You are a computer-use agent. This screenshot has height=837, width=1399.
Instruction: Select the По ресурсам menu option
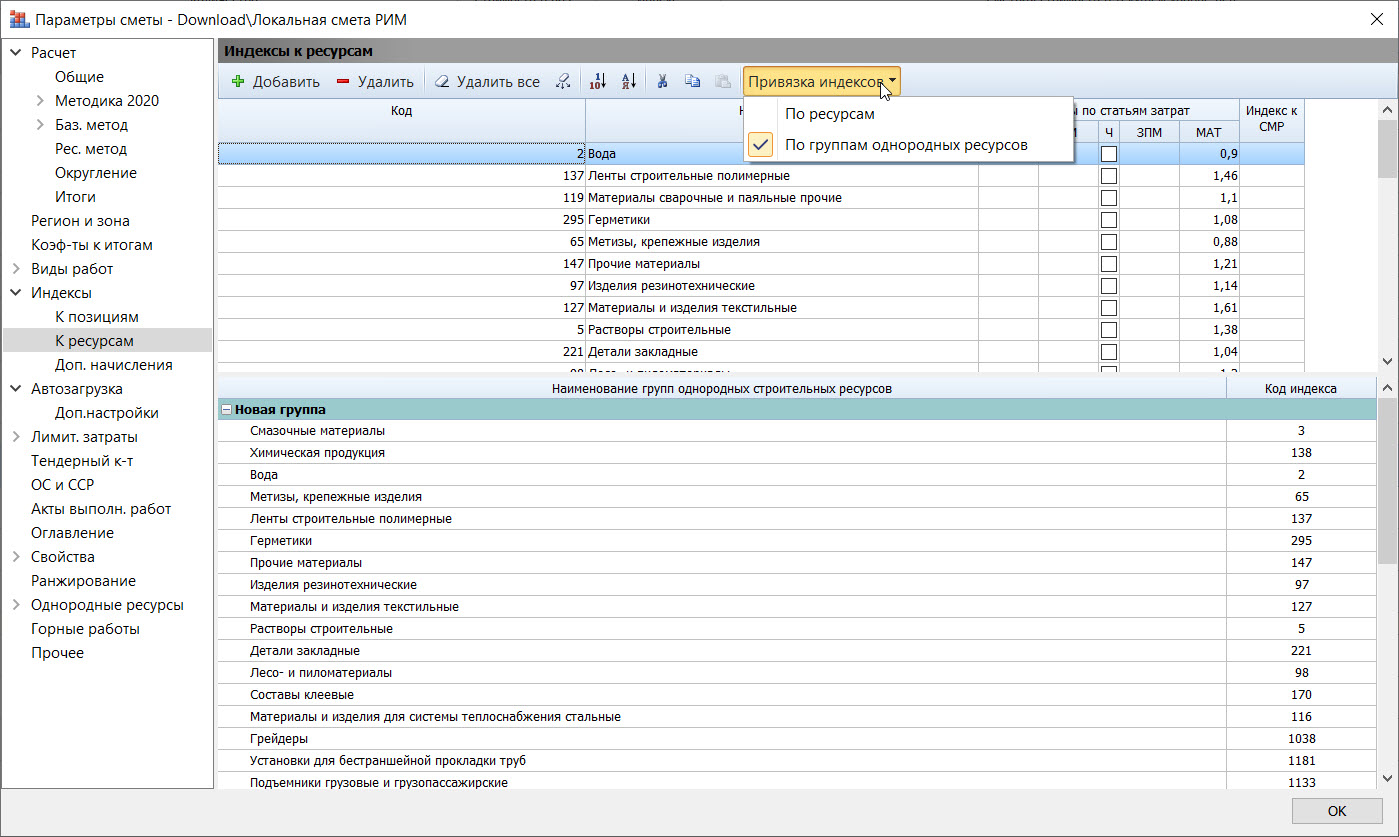(x=830, y=114)
